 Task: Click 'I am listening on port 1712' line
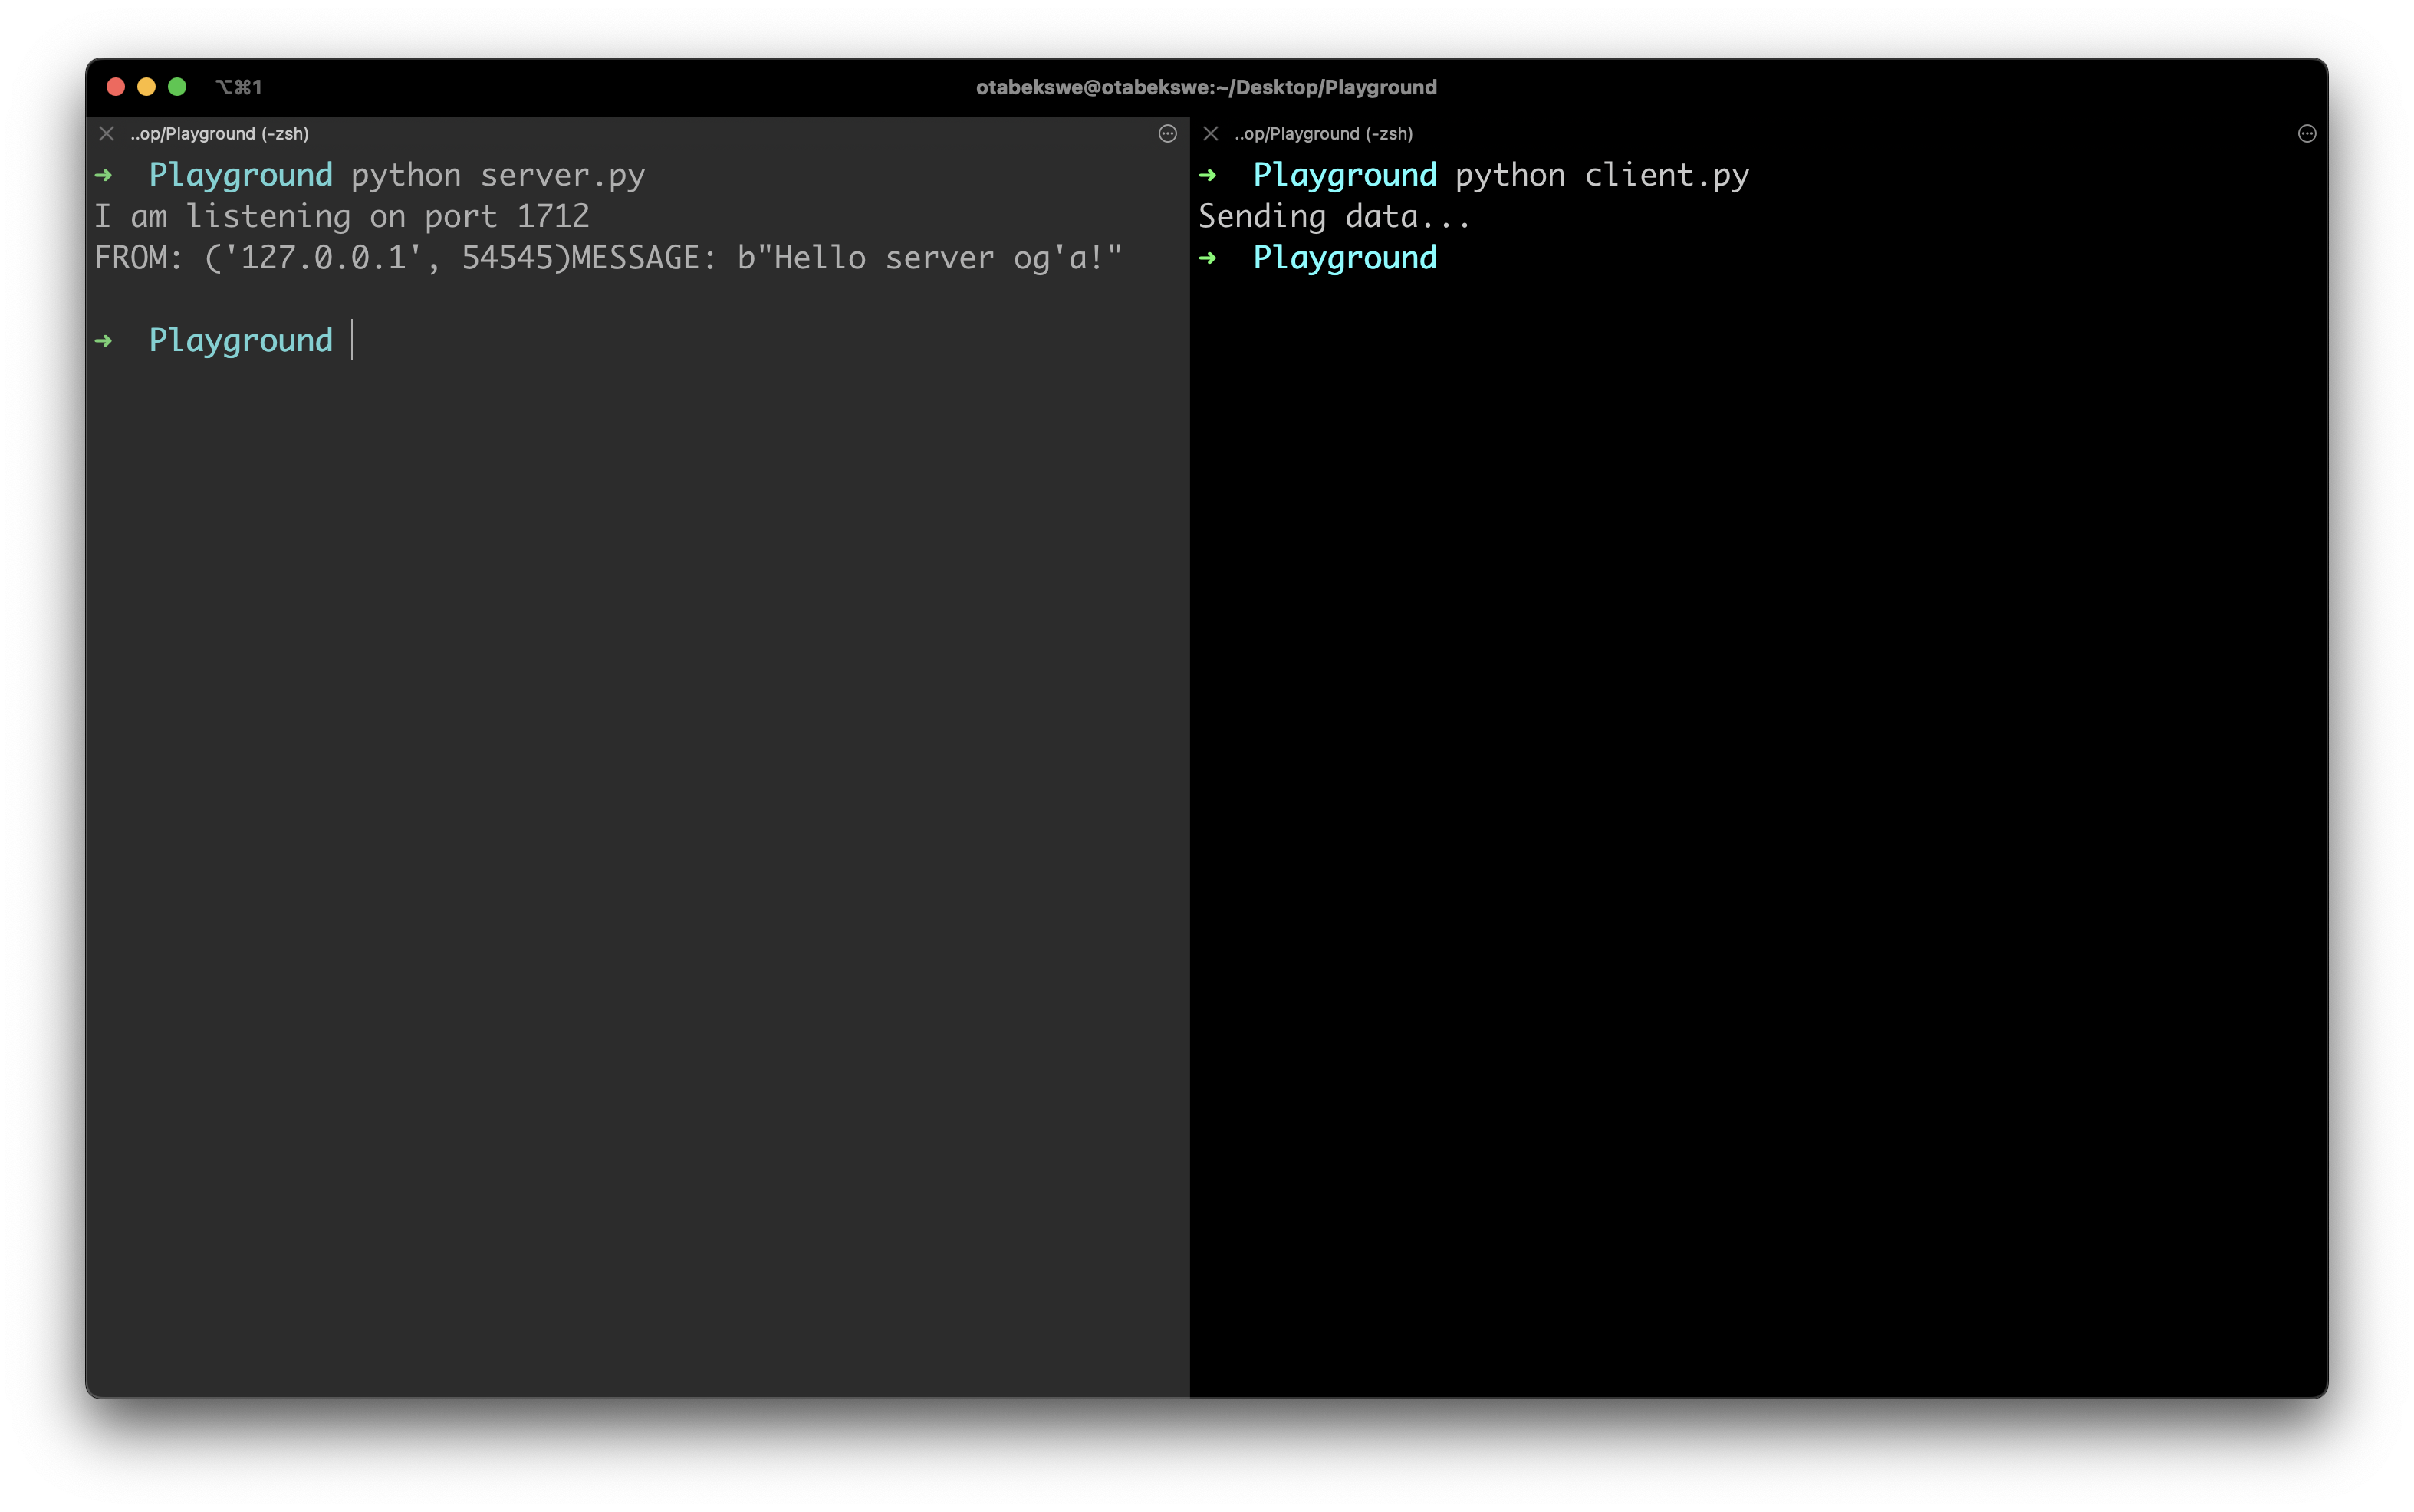341,216
